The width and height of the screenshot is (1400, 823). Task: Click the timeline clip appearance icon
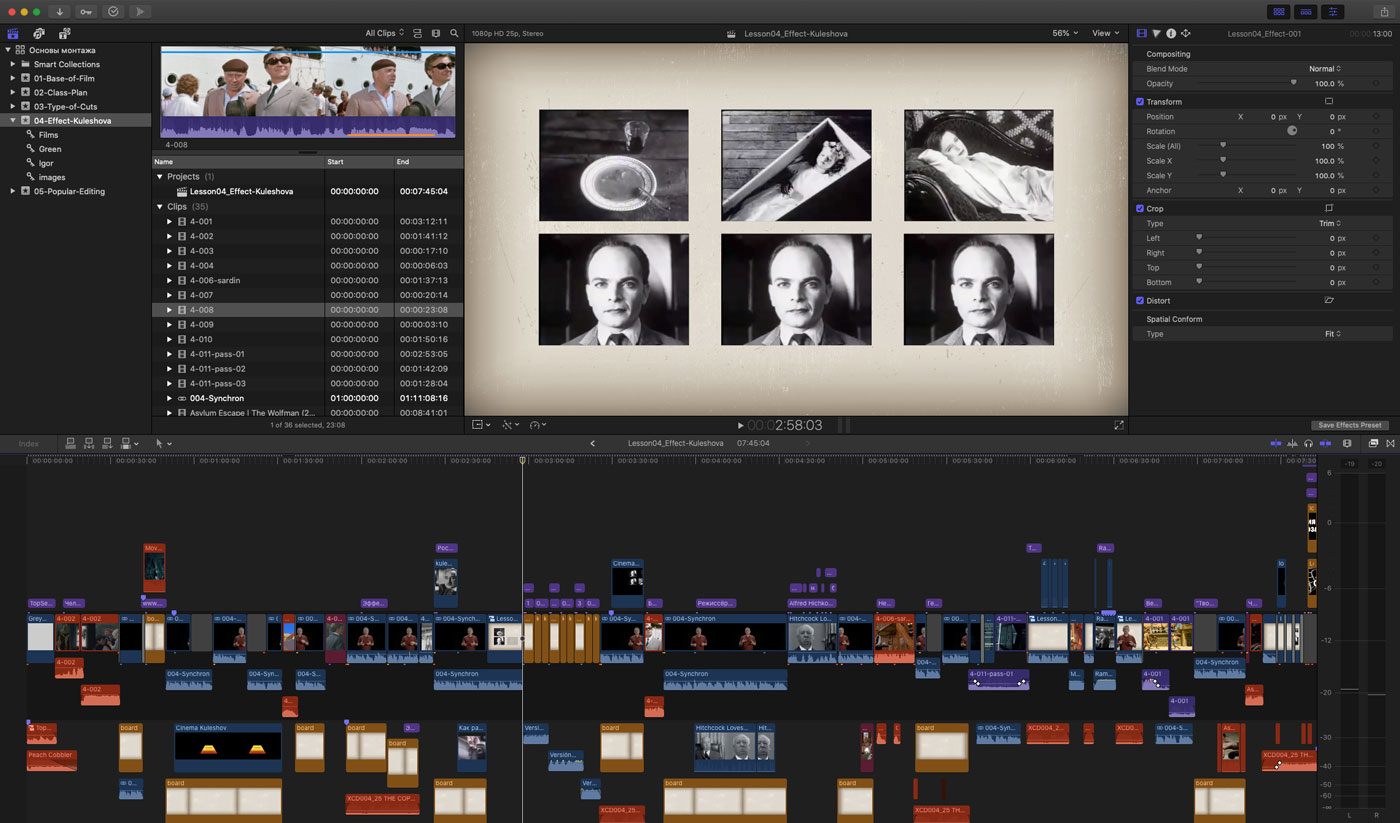(x=1347, y=443)
